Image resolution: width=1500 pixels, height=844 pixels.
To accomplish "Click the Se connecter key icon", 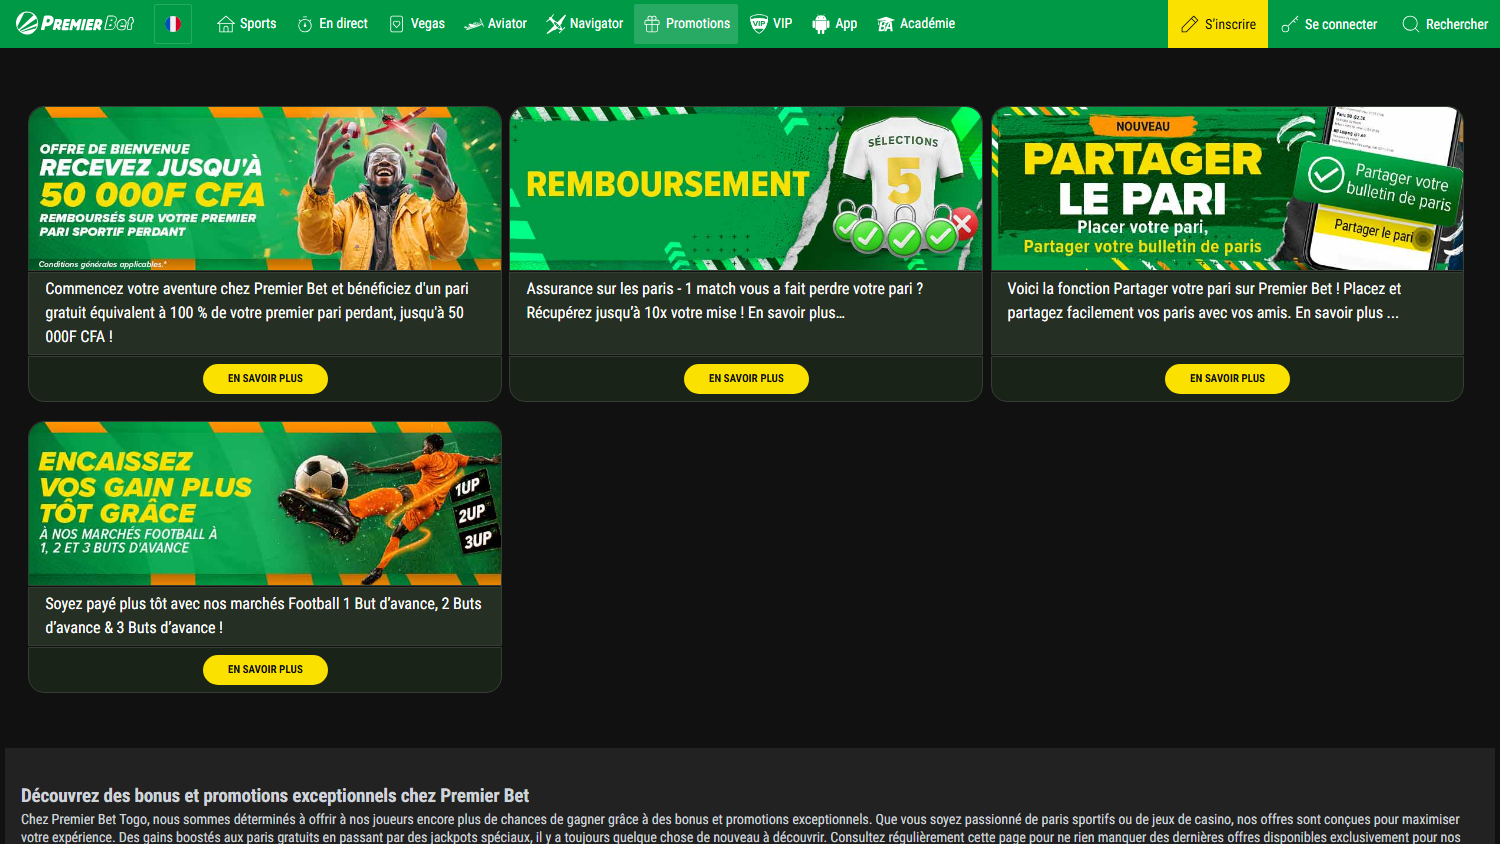I will pos(1290,24).
